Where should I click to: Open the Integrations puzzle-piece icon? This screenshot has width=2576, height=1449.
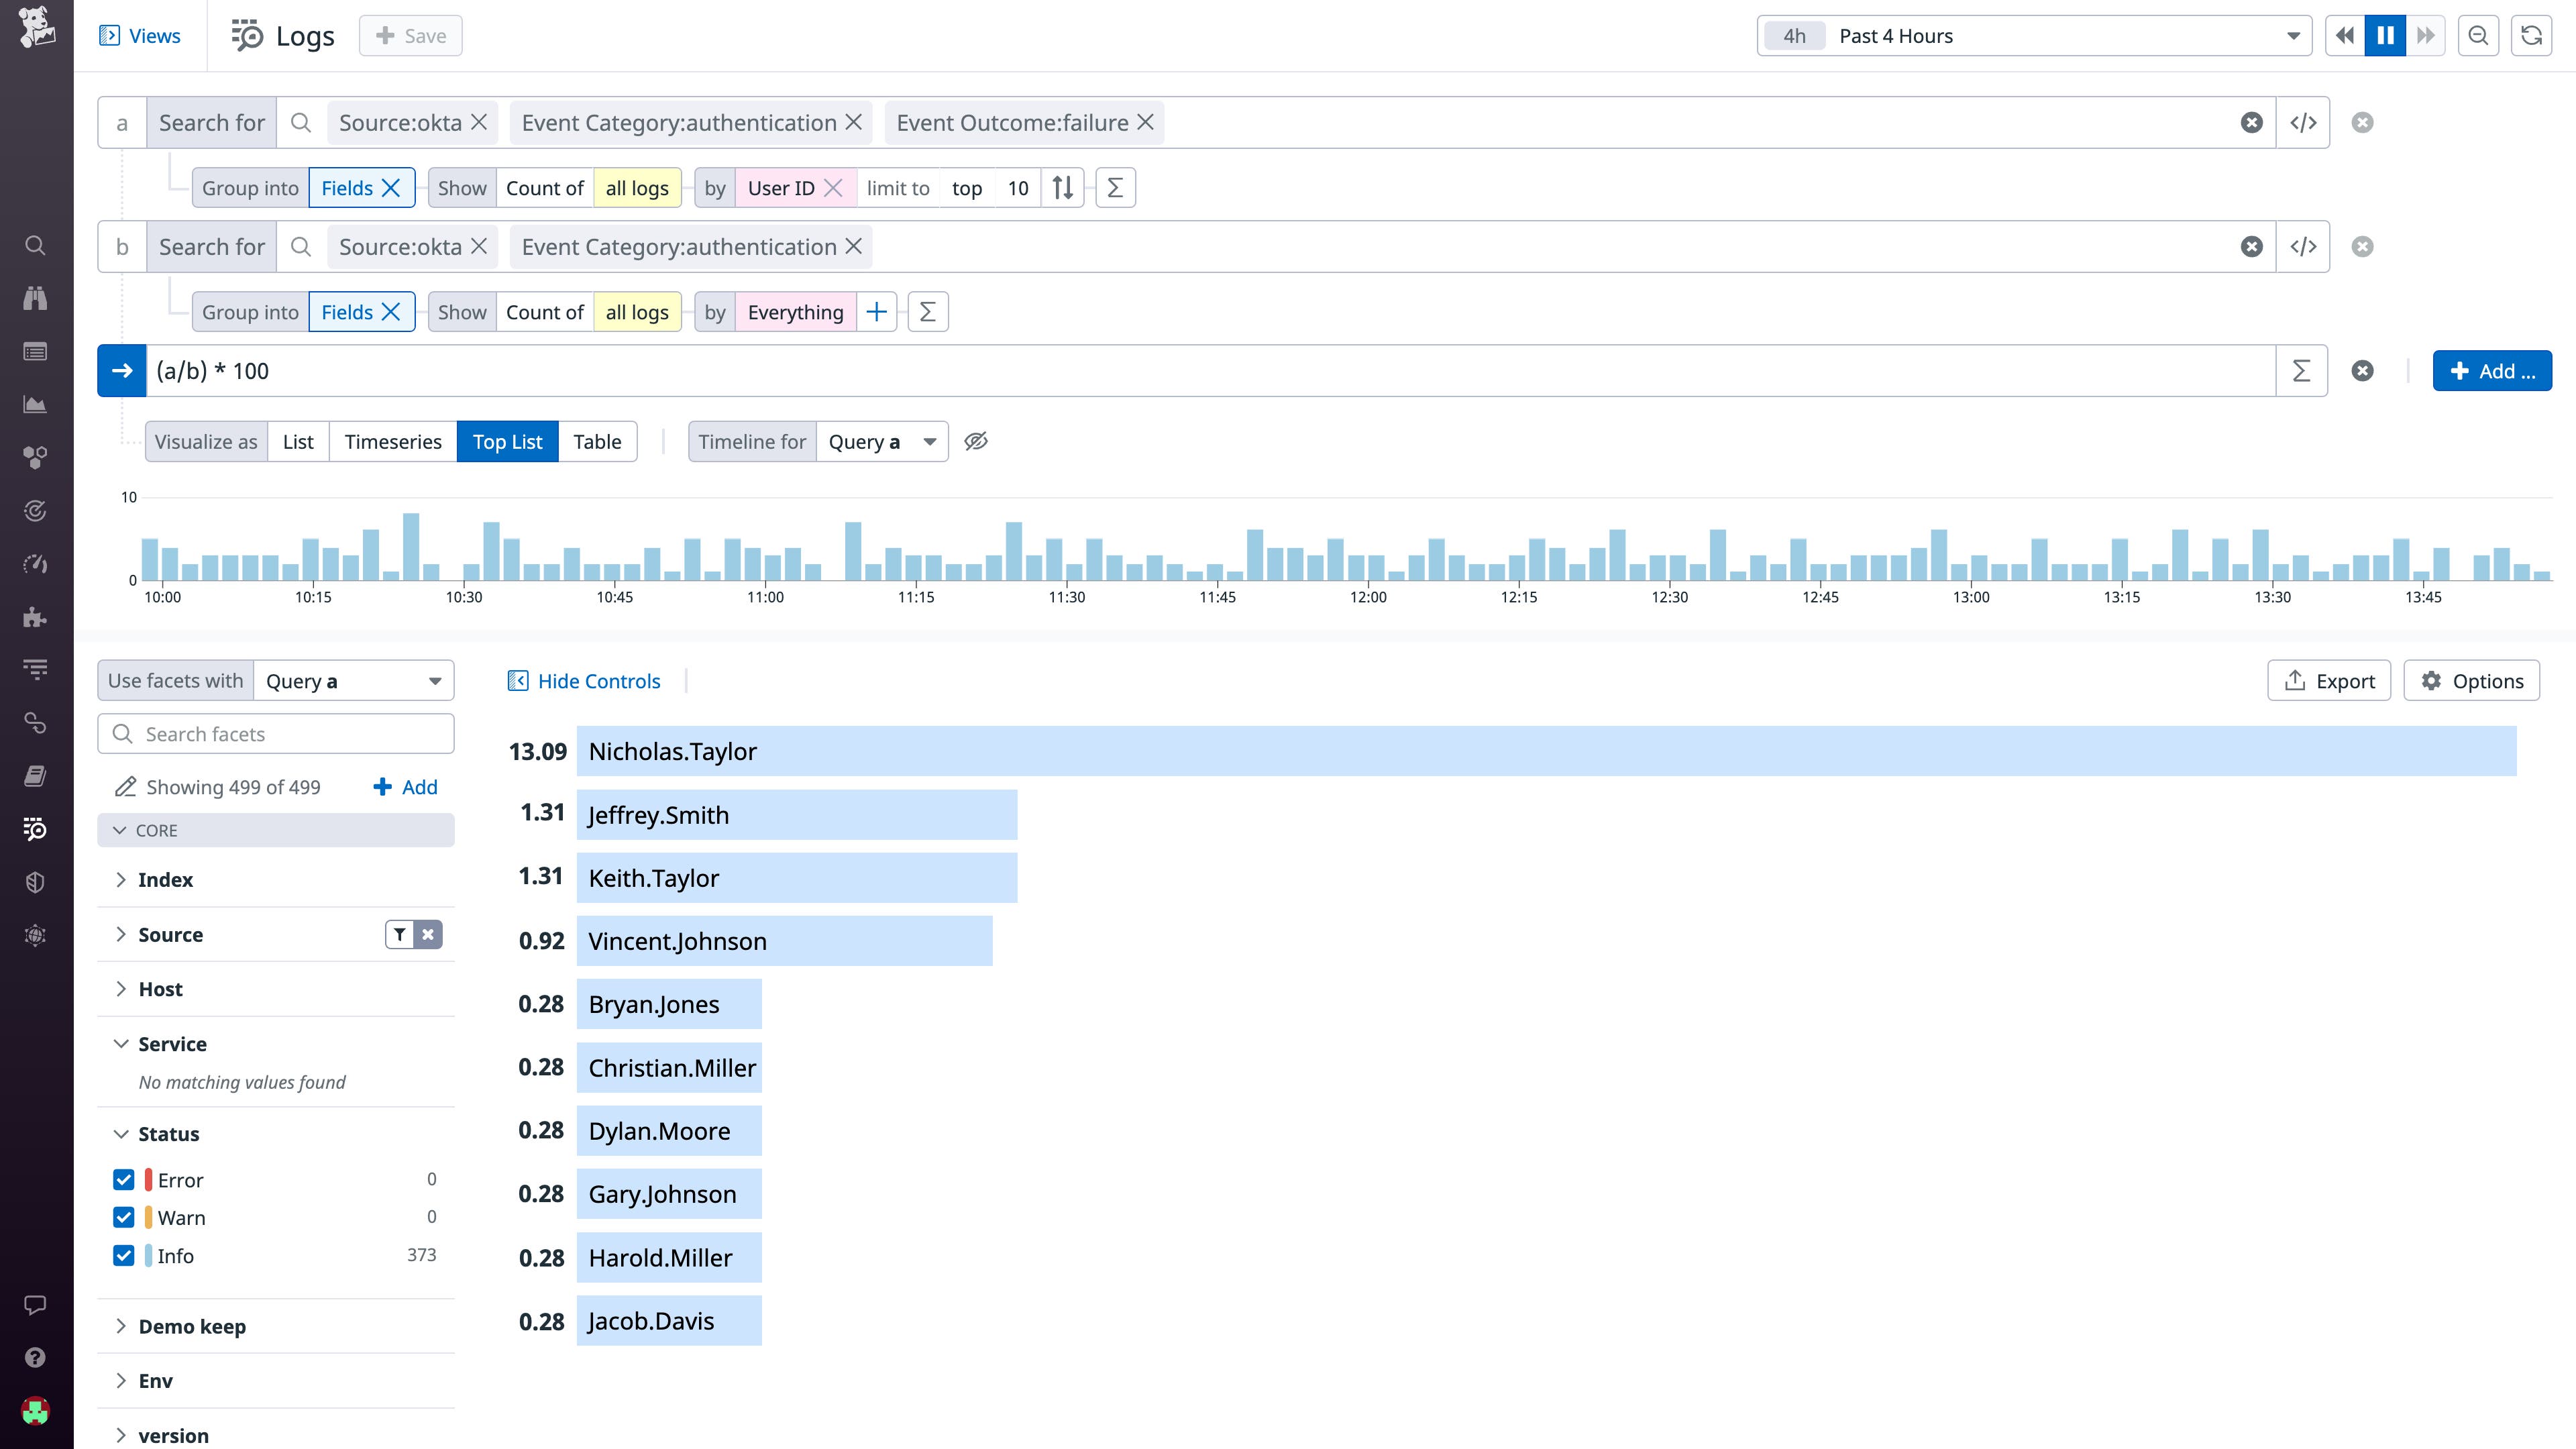click(x=36, y=618)
